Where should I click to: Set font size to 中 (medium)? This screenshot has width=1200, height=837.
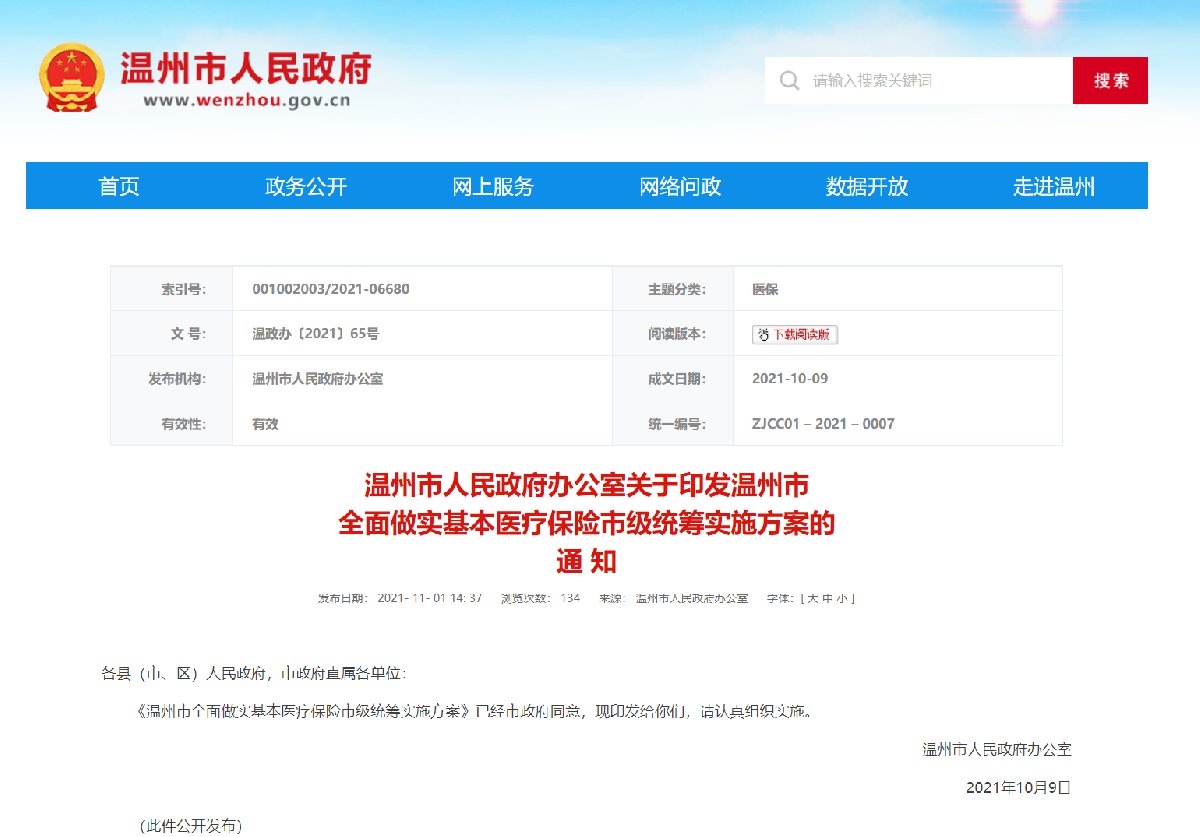click(x=827, y=598)
